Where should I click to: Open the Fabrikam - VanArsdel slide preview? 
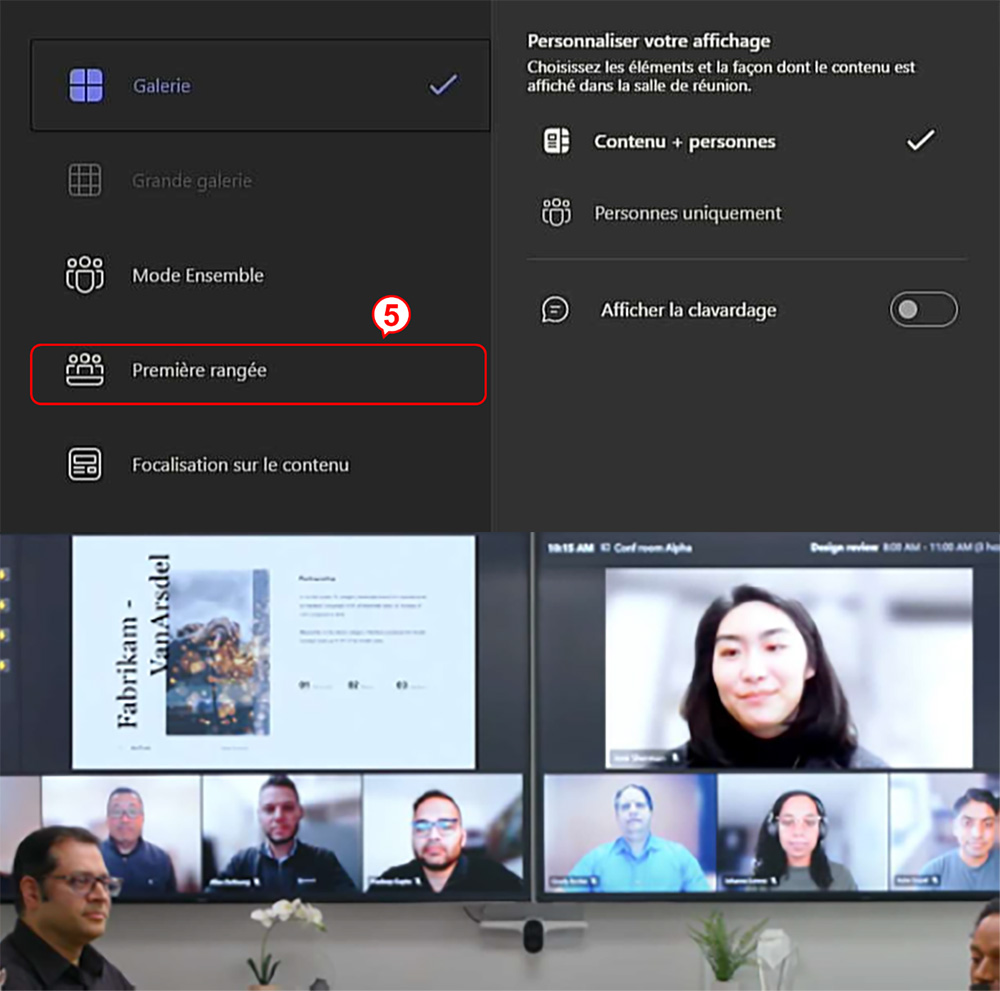coord(273,652)
